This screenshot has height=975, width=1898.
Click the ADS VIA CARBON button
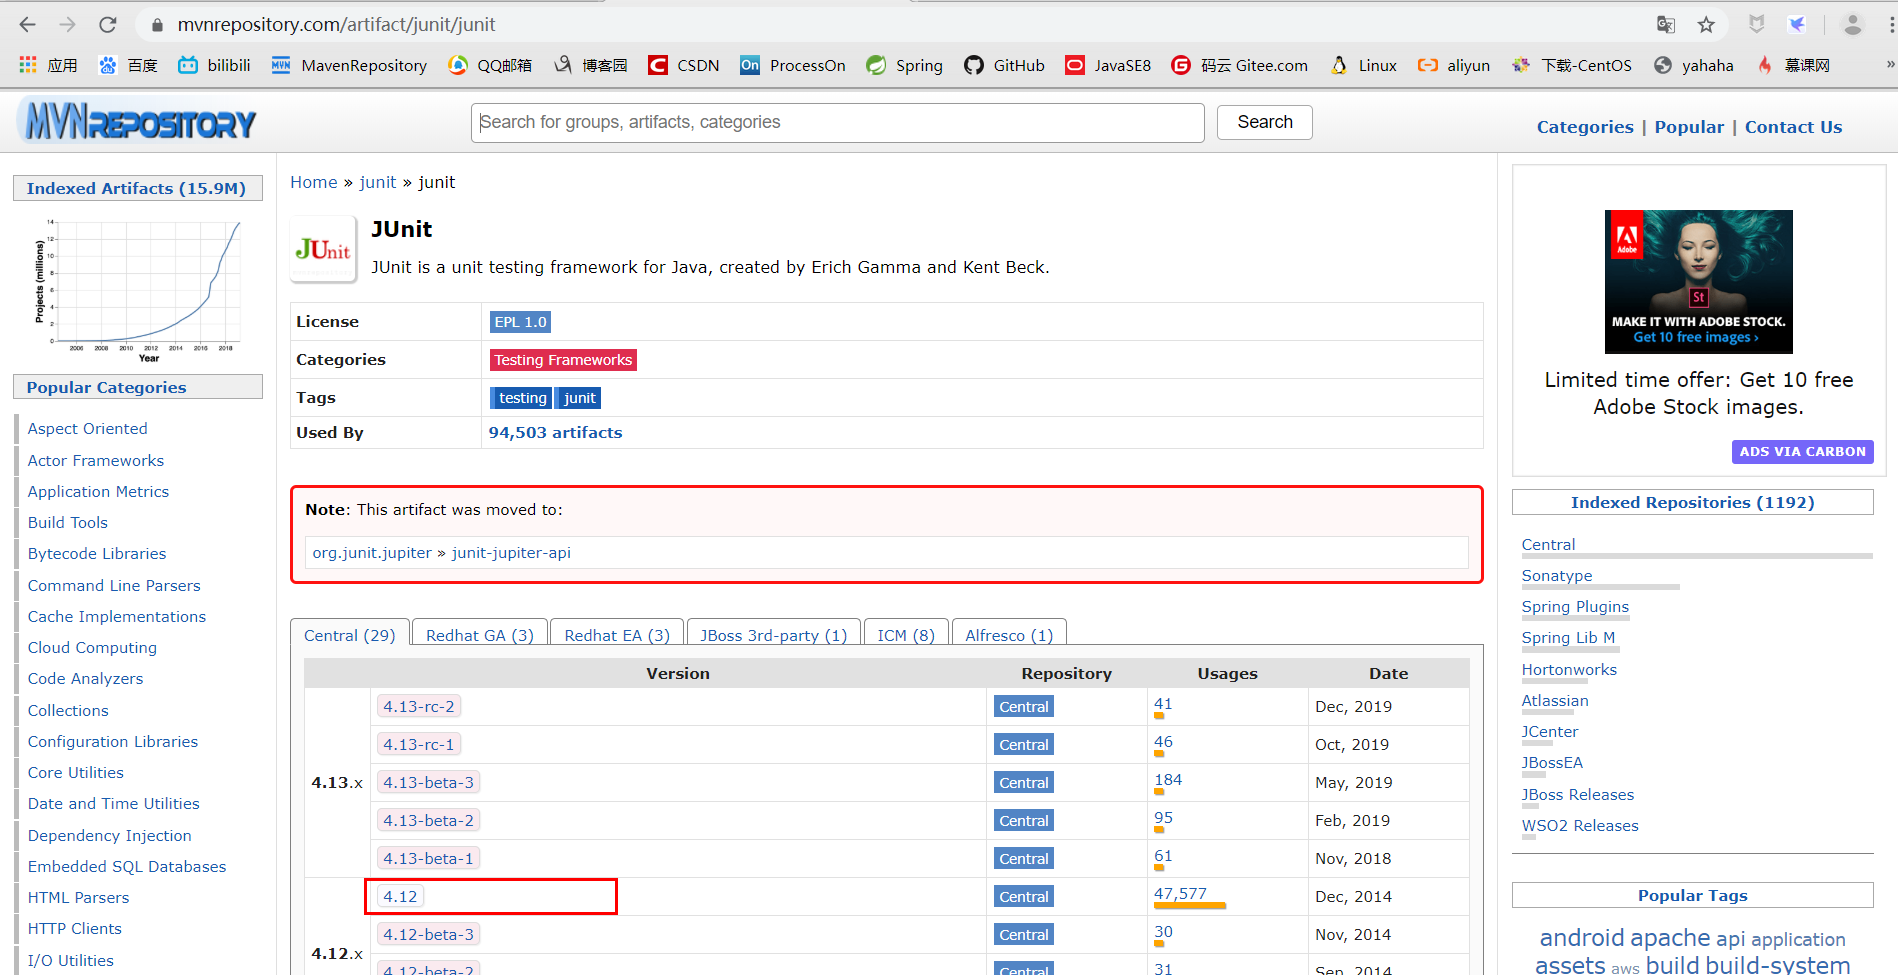click(x=1802, y=452)
